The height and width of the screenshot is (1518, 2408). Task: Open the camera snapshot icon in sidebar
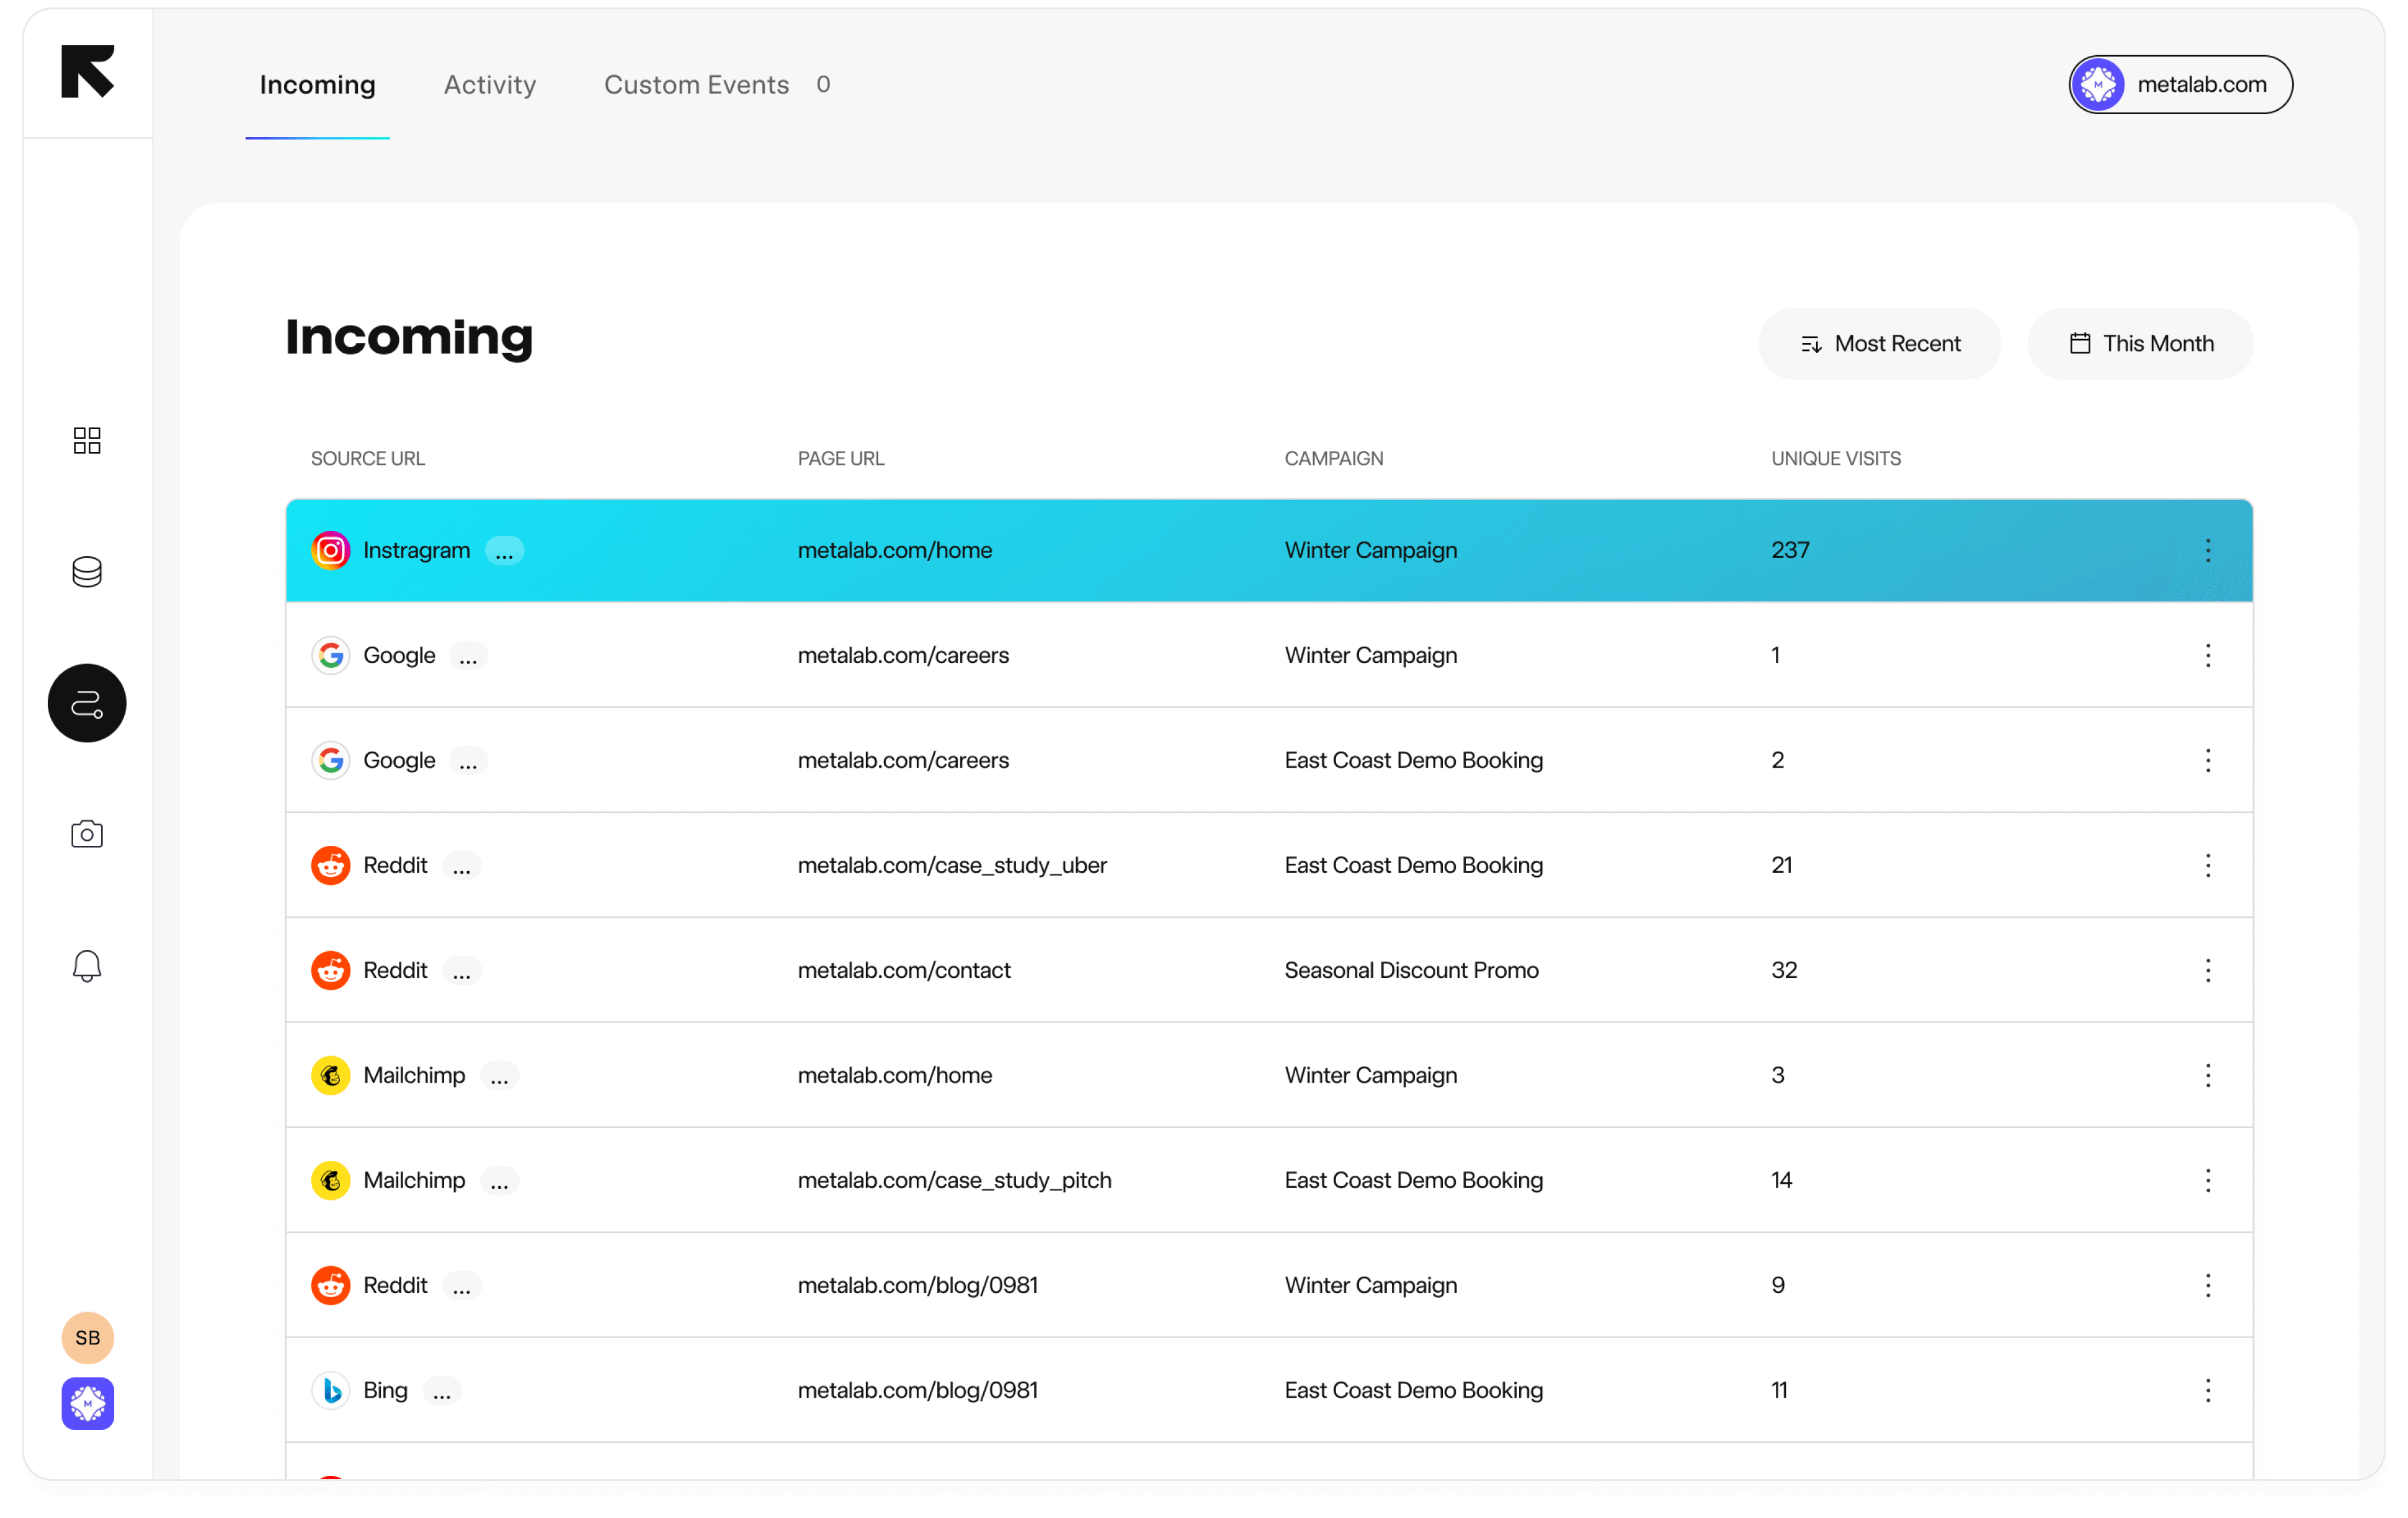[87, 834]
